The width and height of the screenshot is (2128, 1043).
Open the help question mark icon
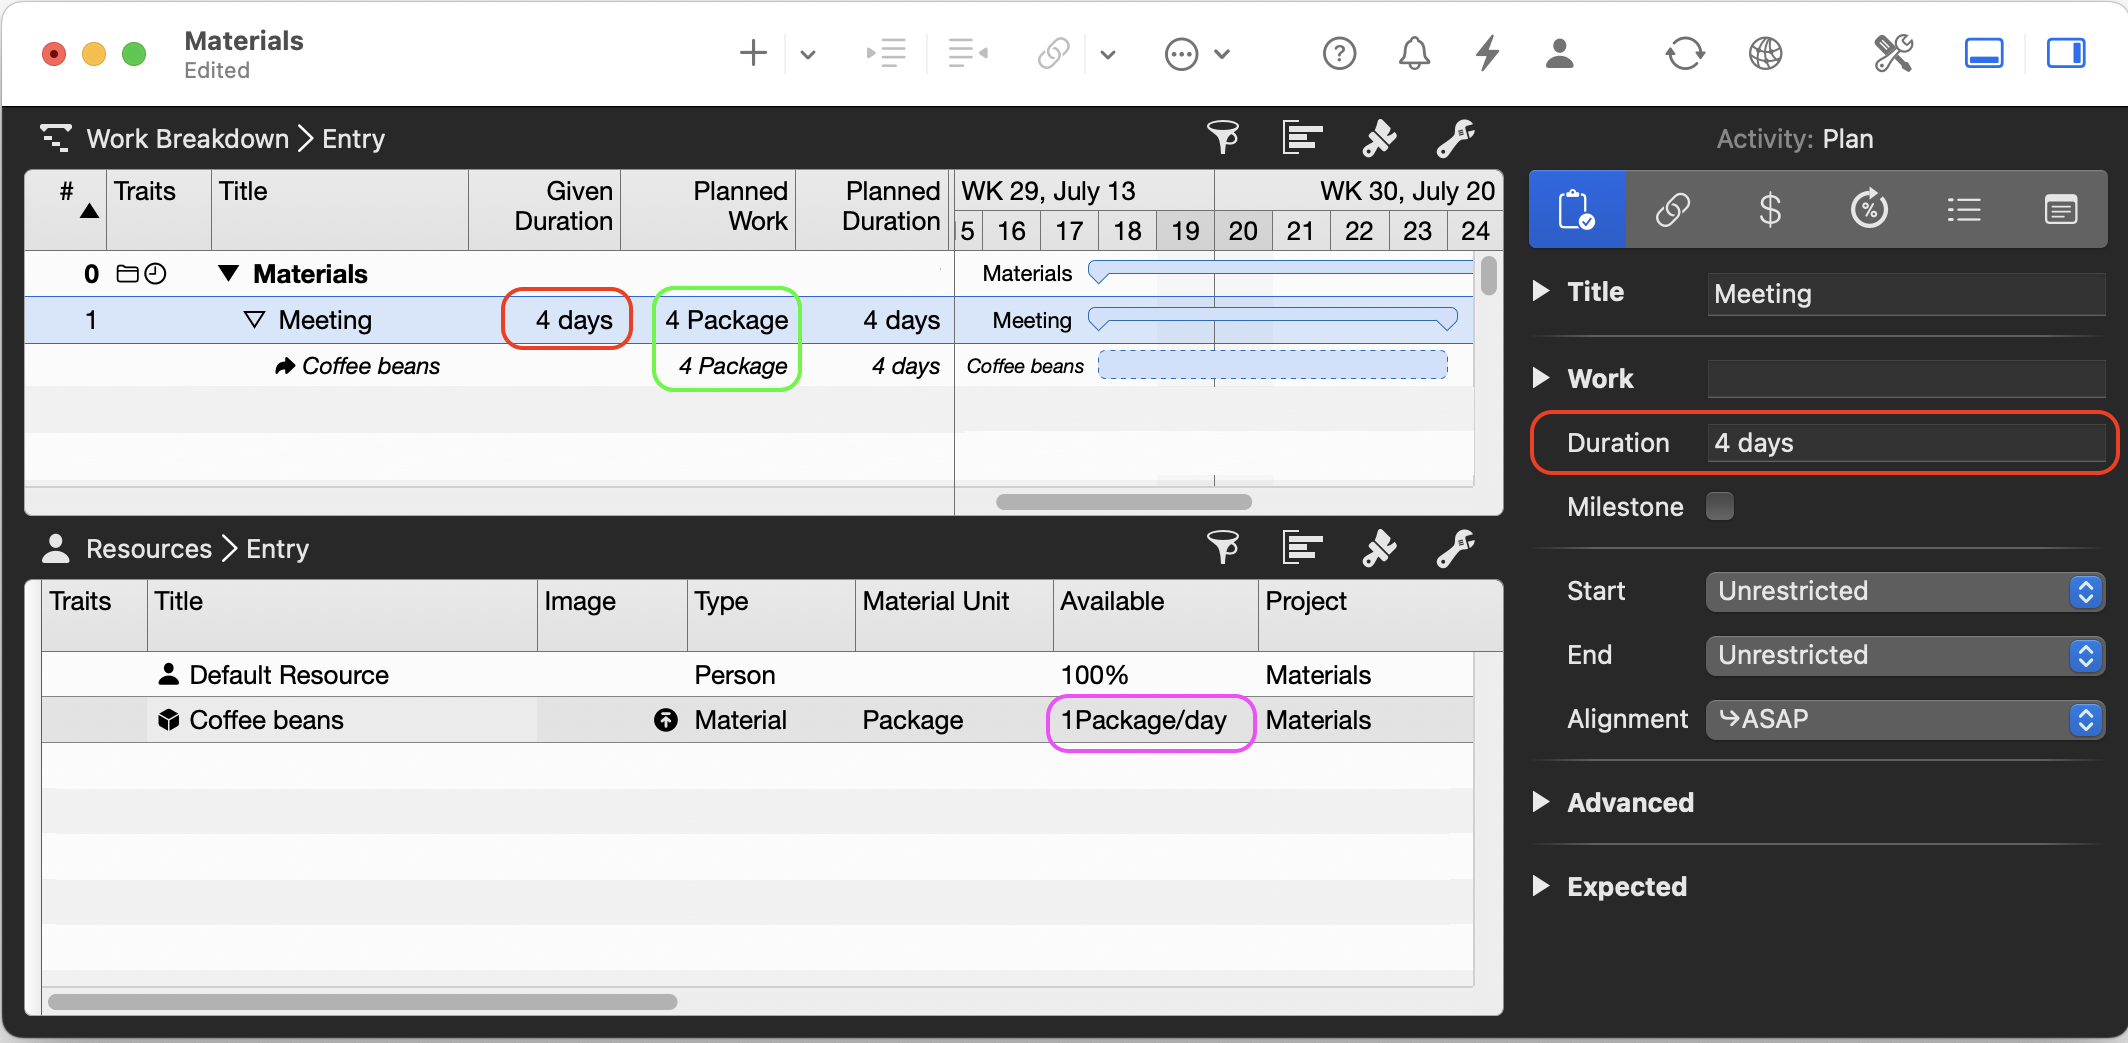click(1339, 53)
